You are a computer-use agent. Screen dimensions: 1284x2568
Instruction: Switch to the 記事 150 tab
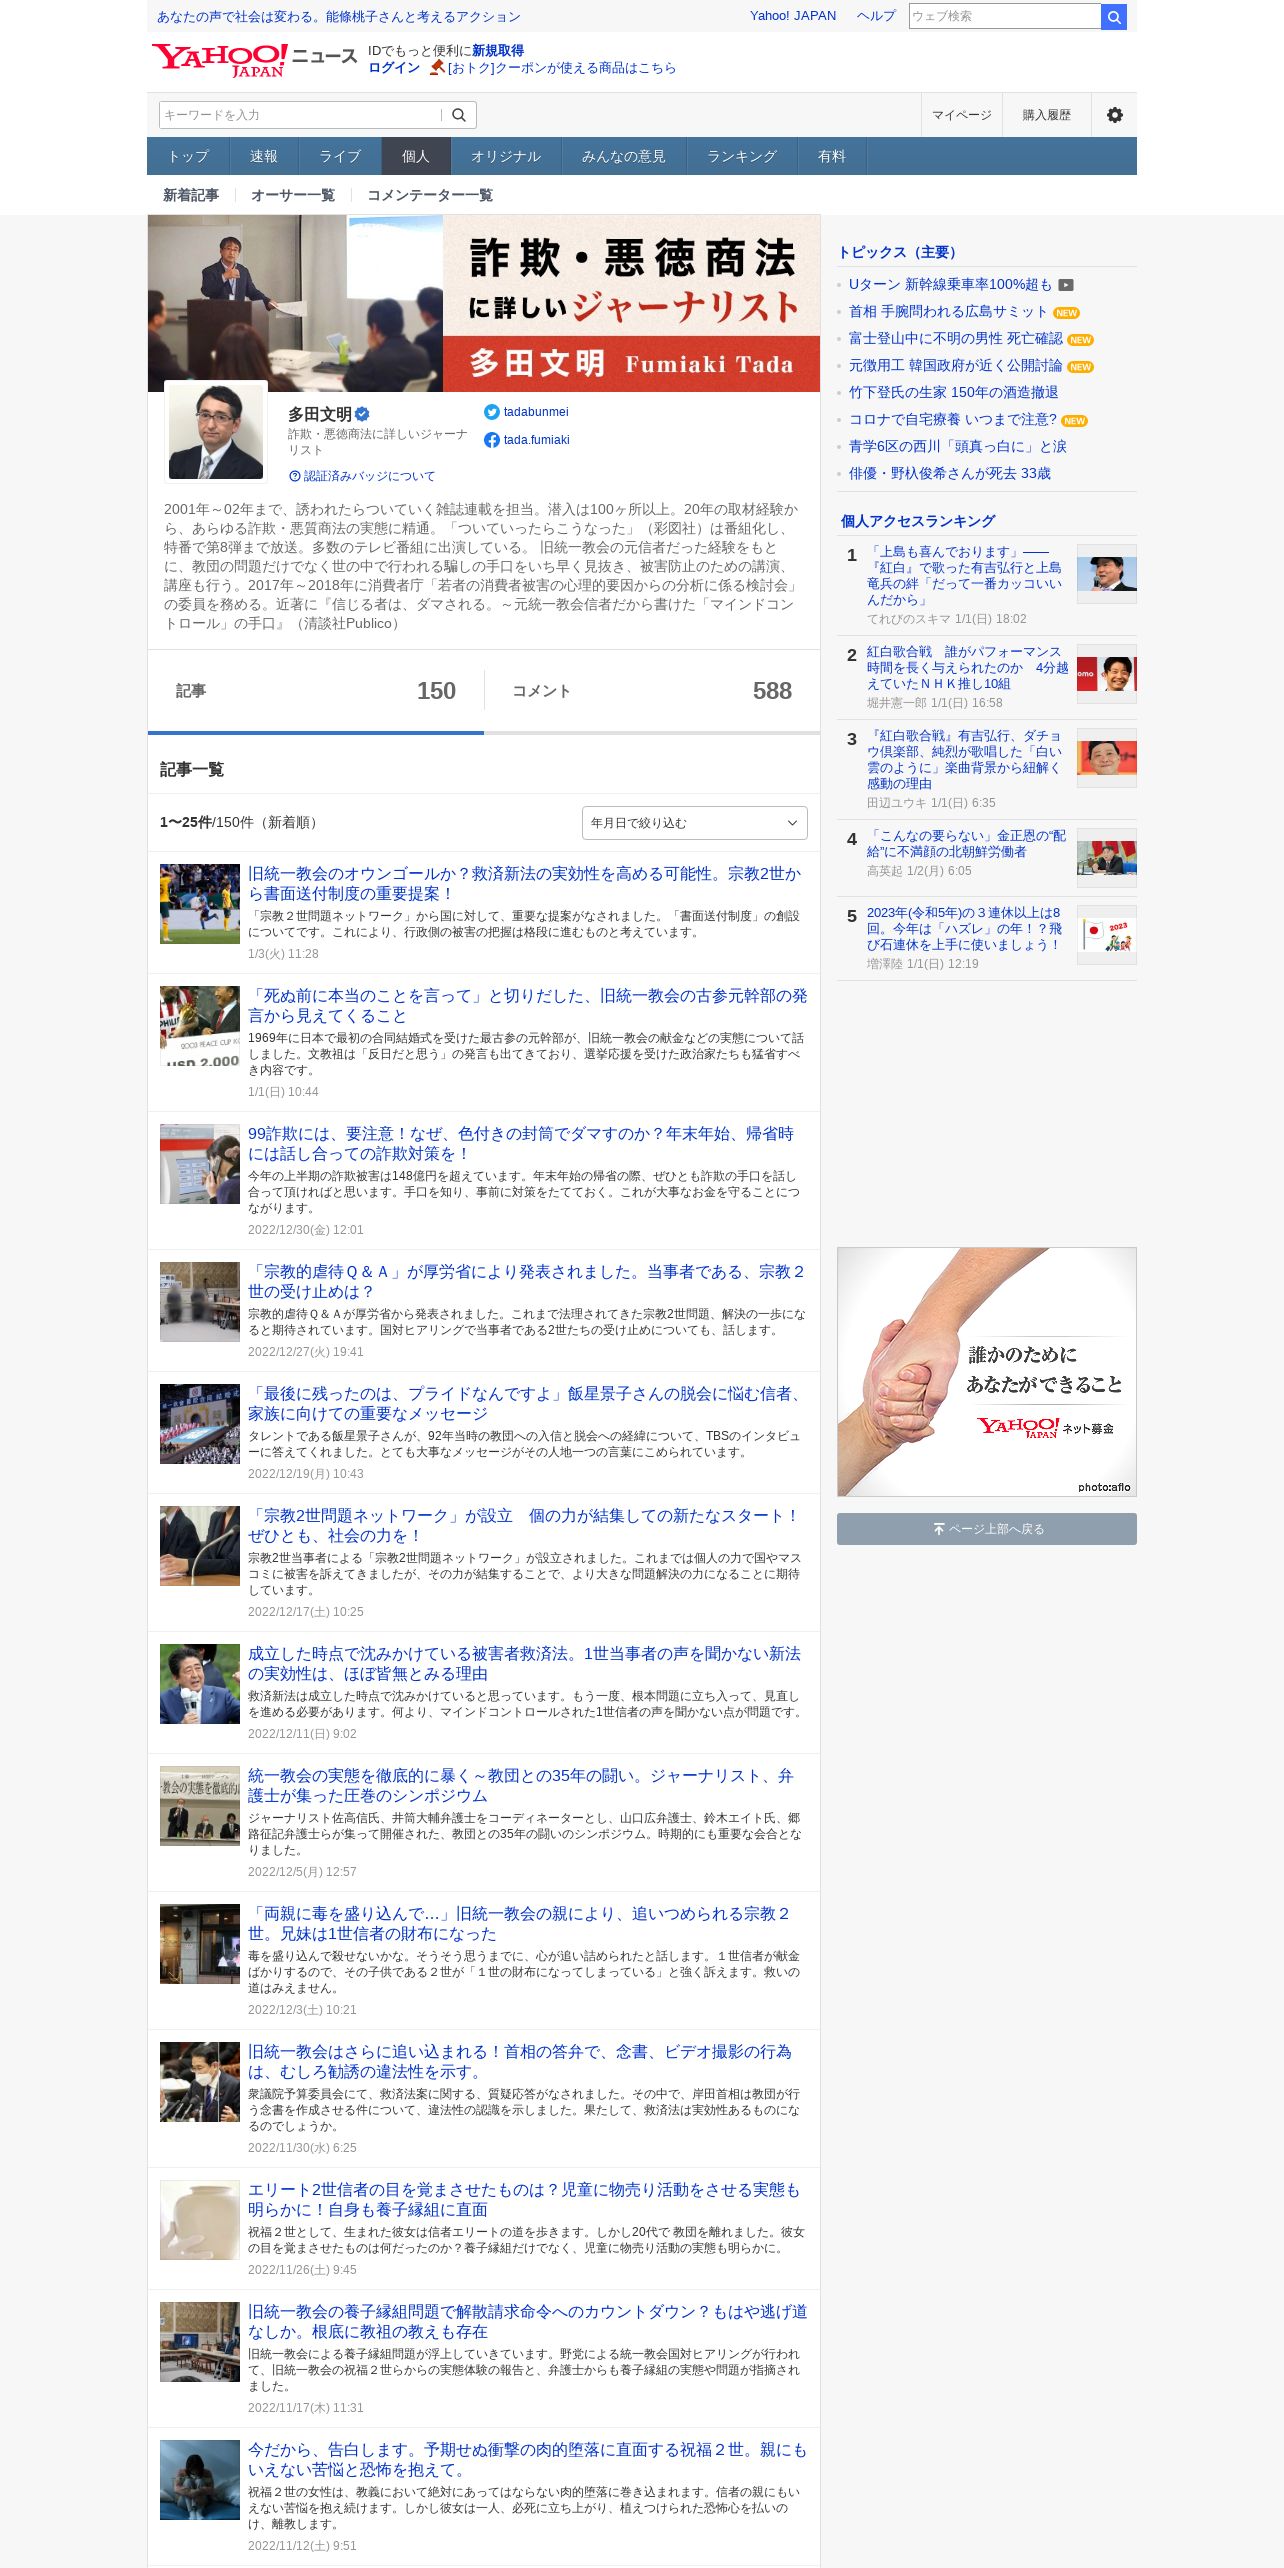(x=316, y=691)
